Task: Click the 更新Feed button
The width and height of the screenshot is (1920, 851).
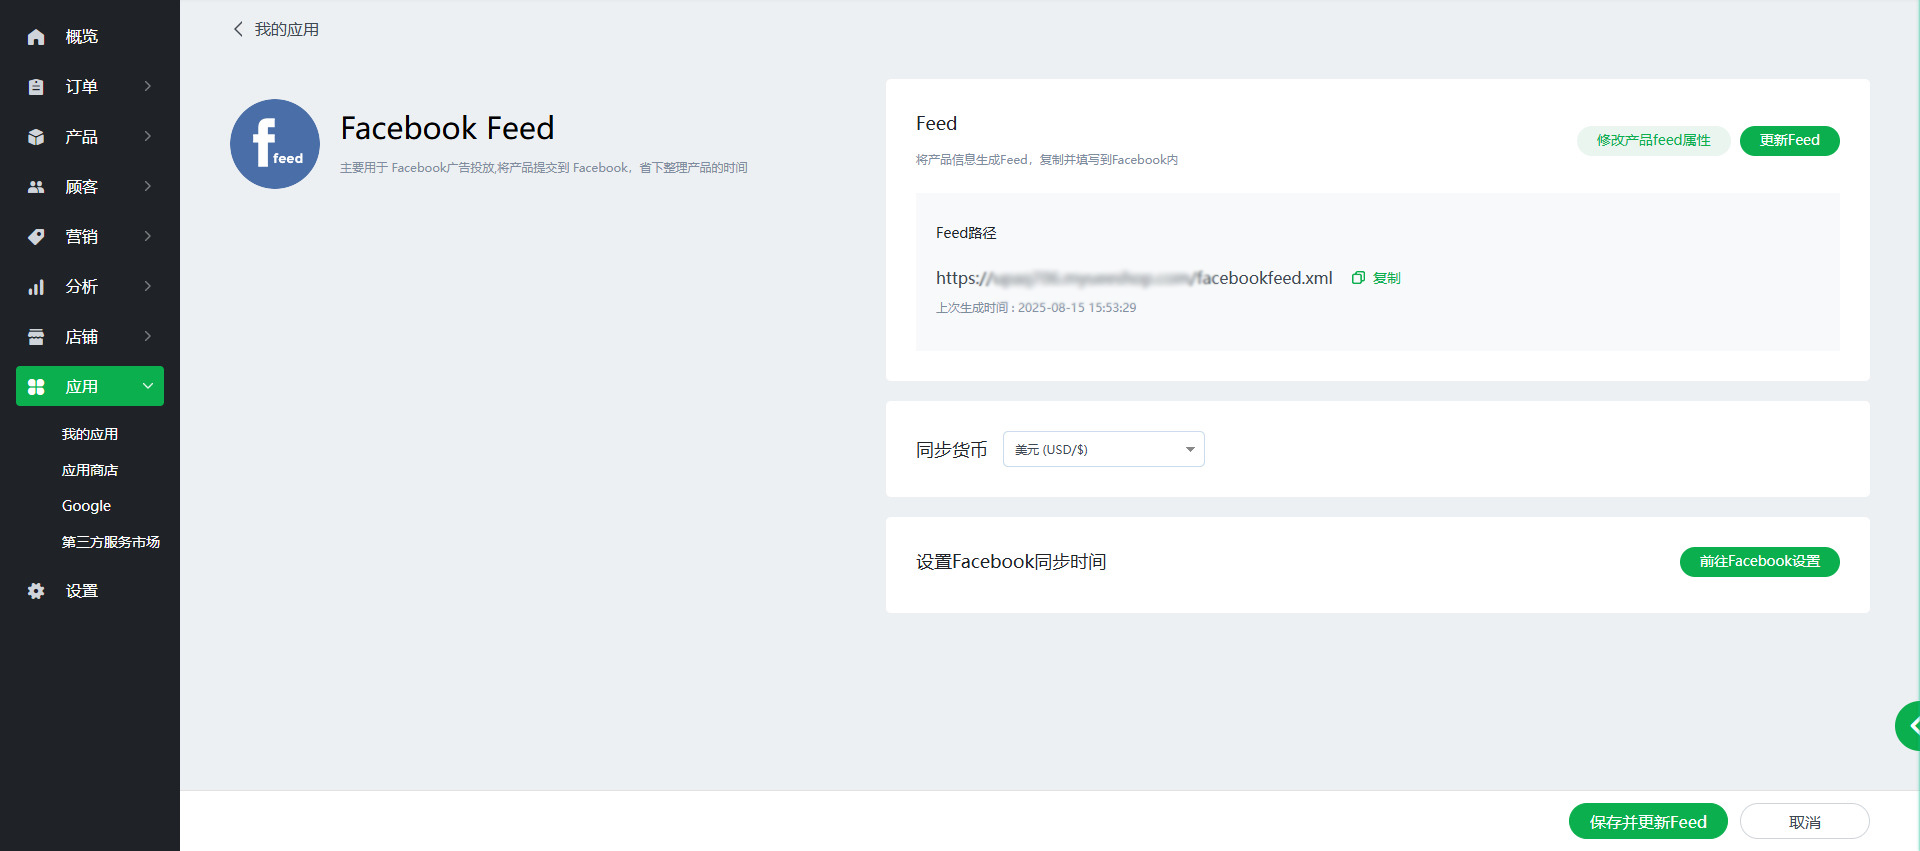Action: [x=1790, y=140]
